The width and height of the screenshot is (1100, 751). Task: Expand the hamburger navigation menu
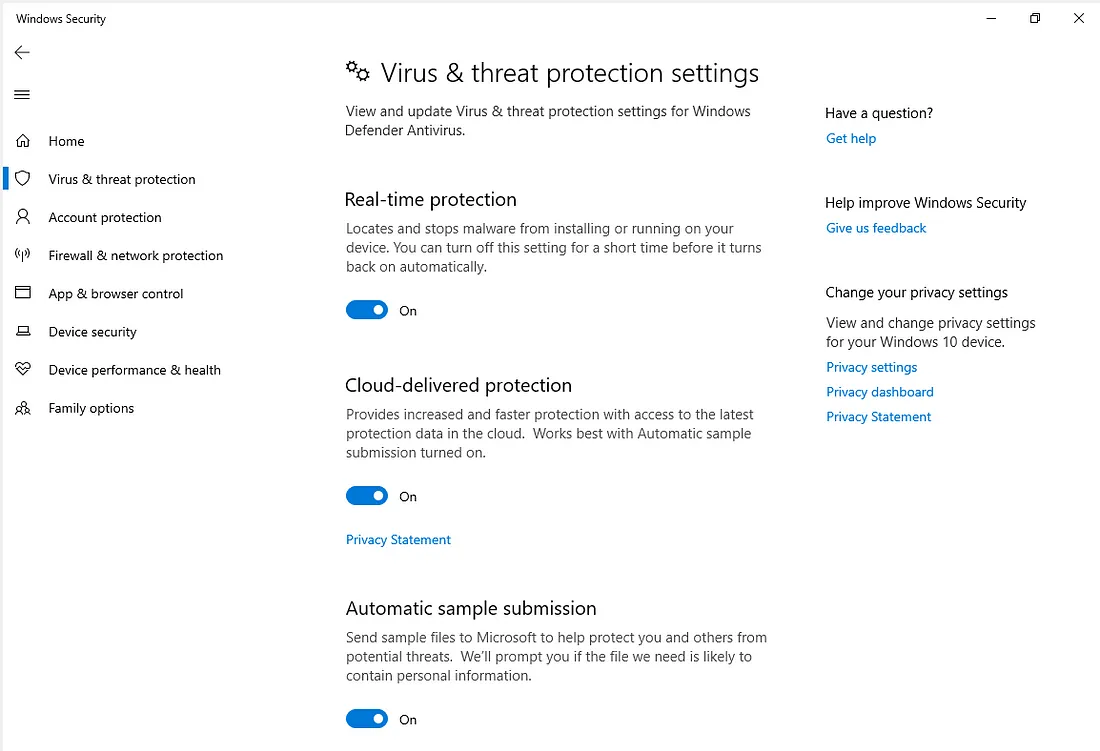coord(22,95)
